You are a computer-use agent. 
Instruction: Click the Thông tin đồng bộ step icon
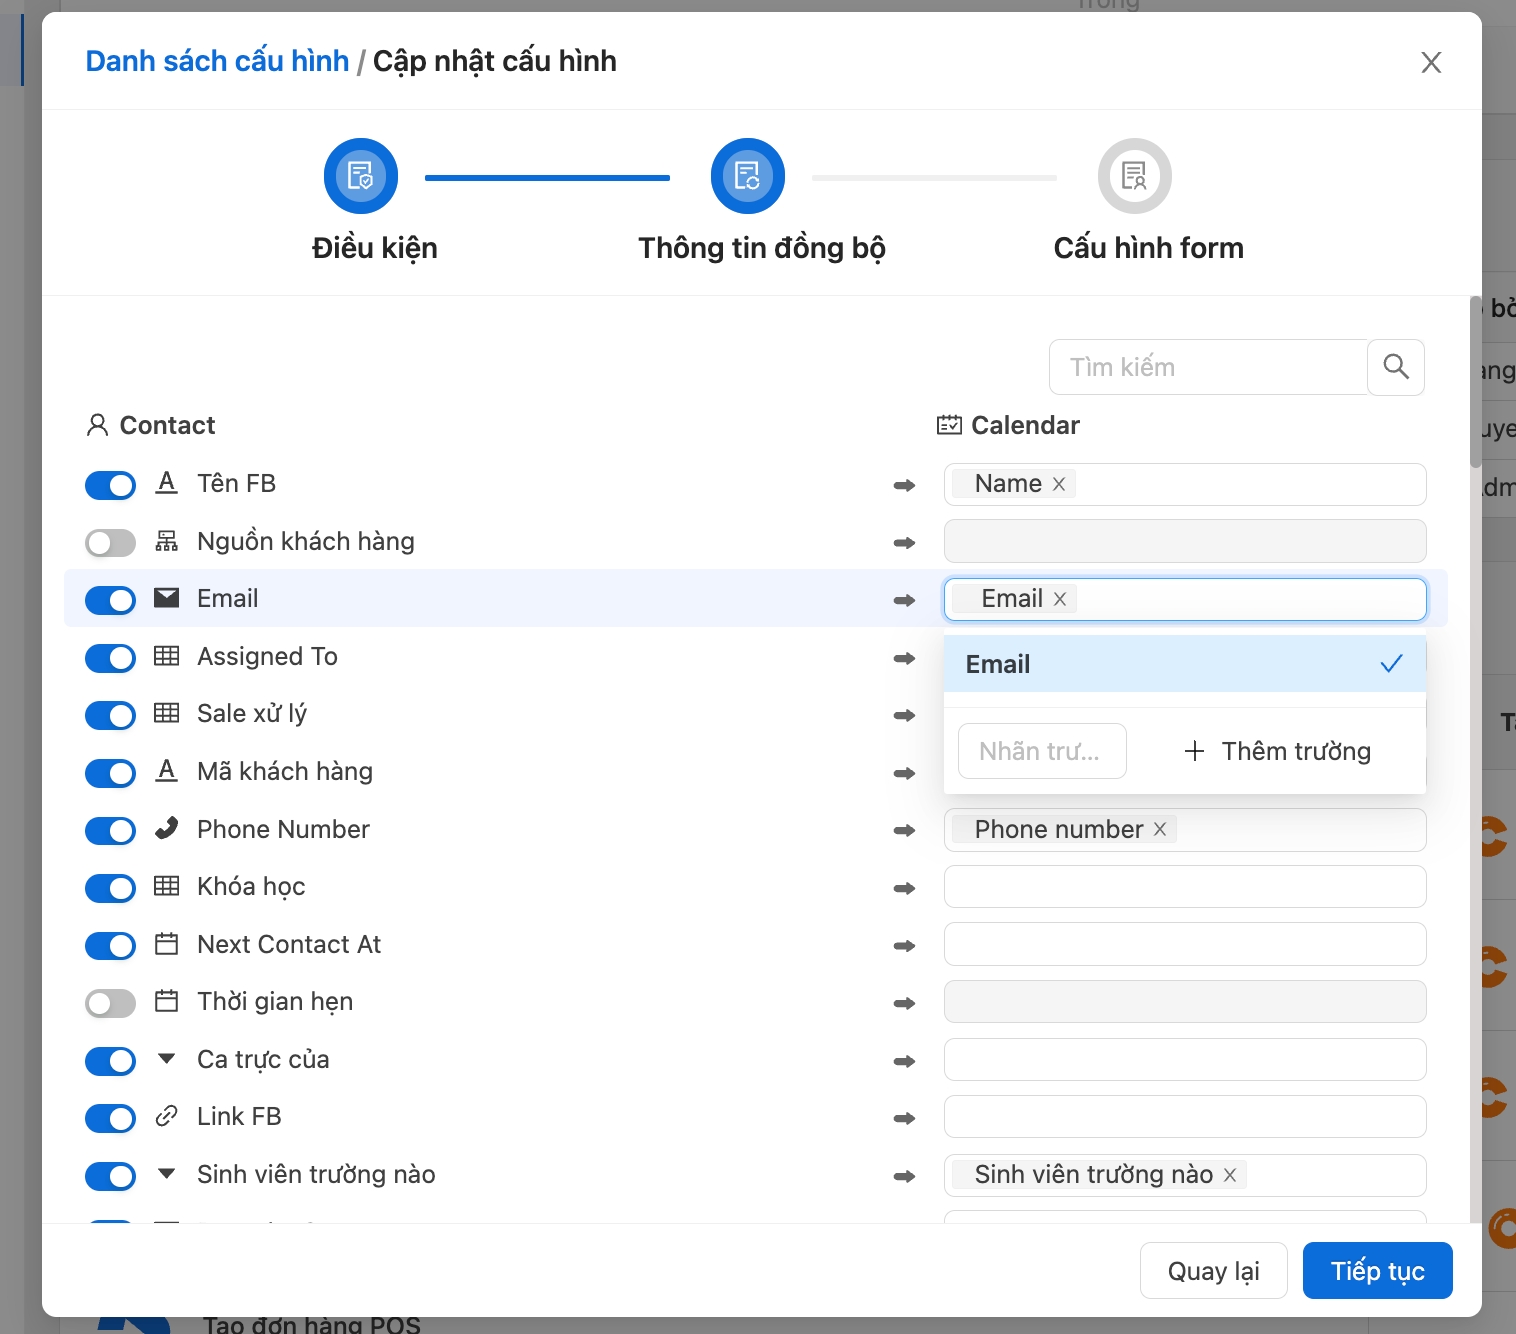tap(747, 176)
